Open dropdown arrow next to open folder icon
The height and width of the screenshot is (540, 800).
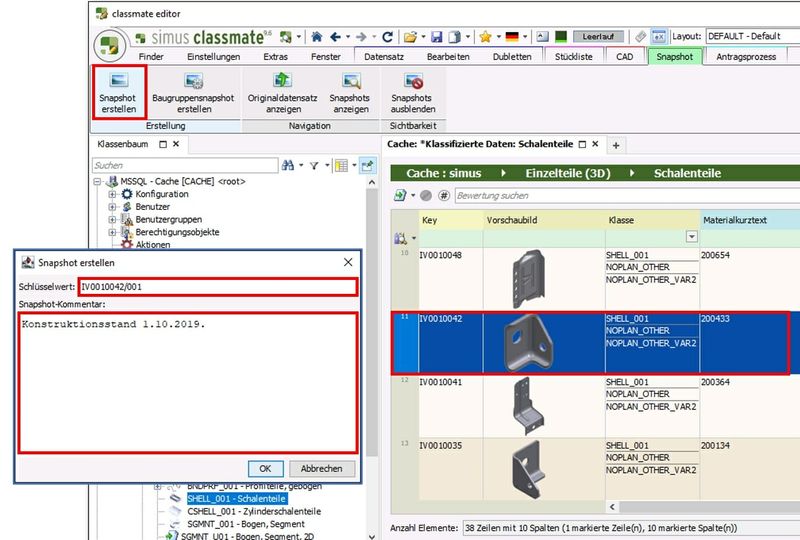[x=423, y=37]
